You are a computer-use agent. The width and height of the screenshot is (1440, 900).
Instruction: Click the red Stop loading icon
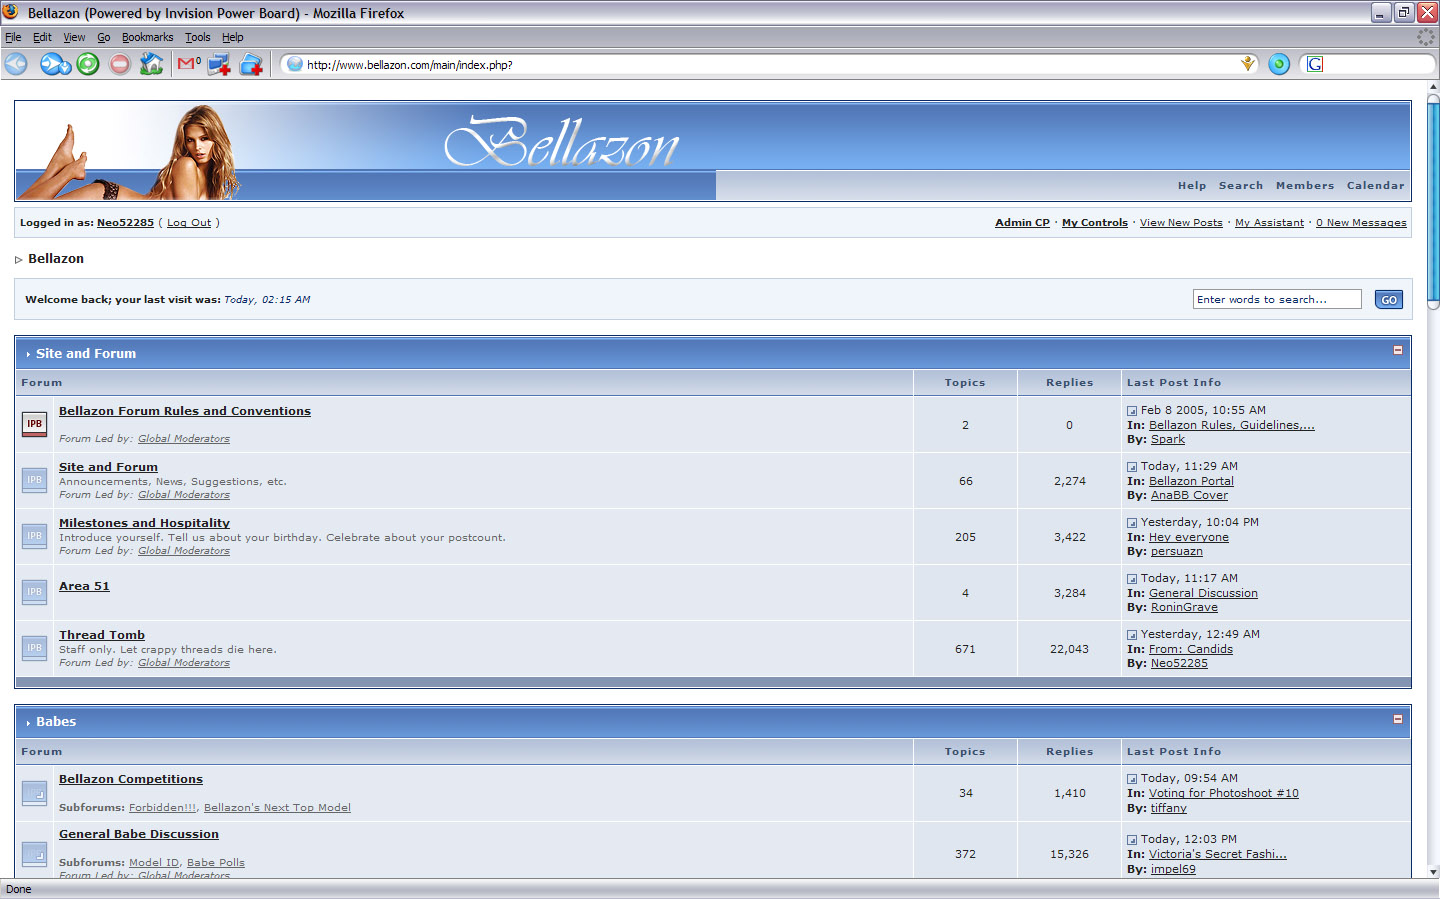click(120, 64)
